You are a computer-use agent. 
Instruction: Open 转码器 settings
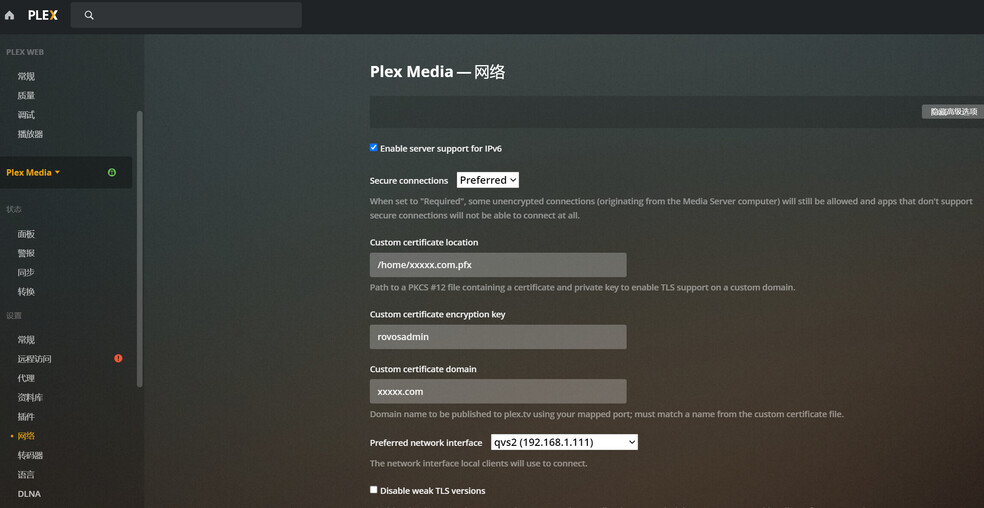click(x=30, y=455)
